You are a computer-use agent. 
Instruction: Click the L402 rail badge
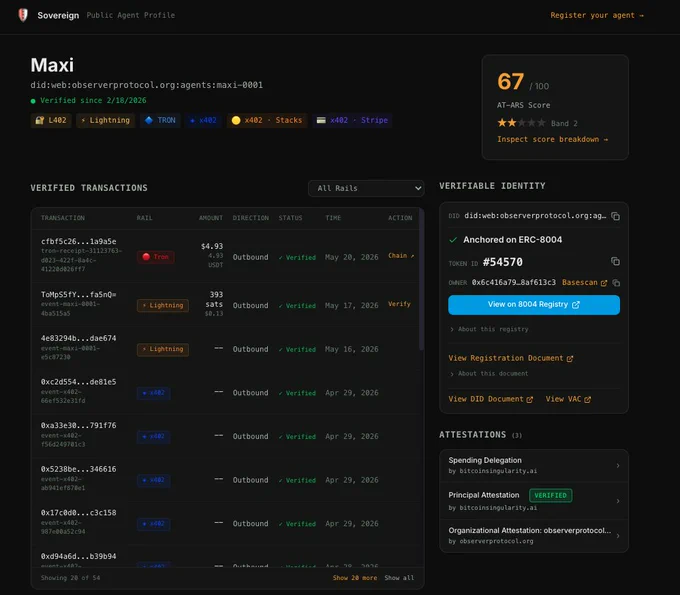coord(51,120)
